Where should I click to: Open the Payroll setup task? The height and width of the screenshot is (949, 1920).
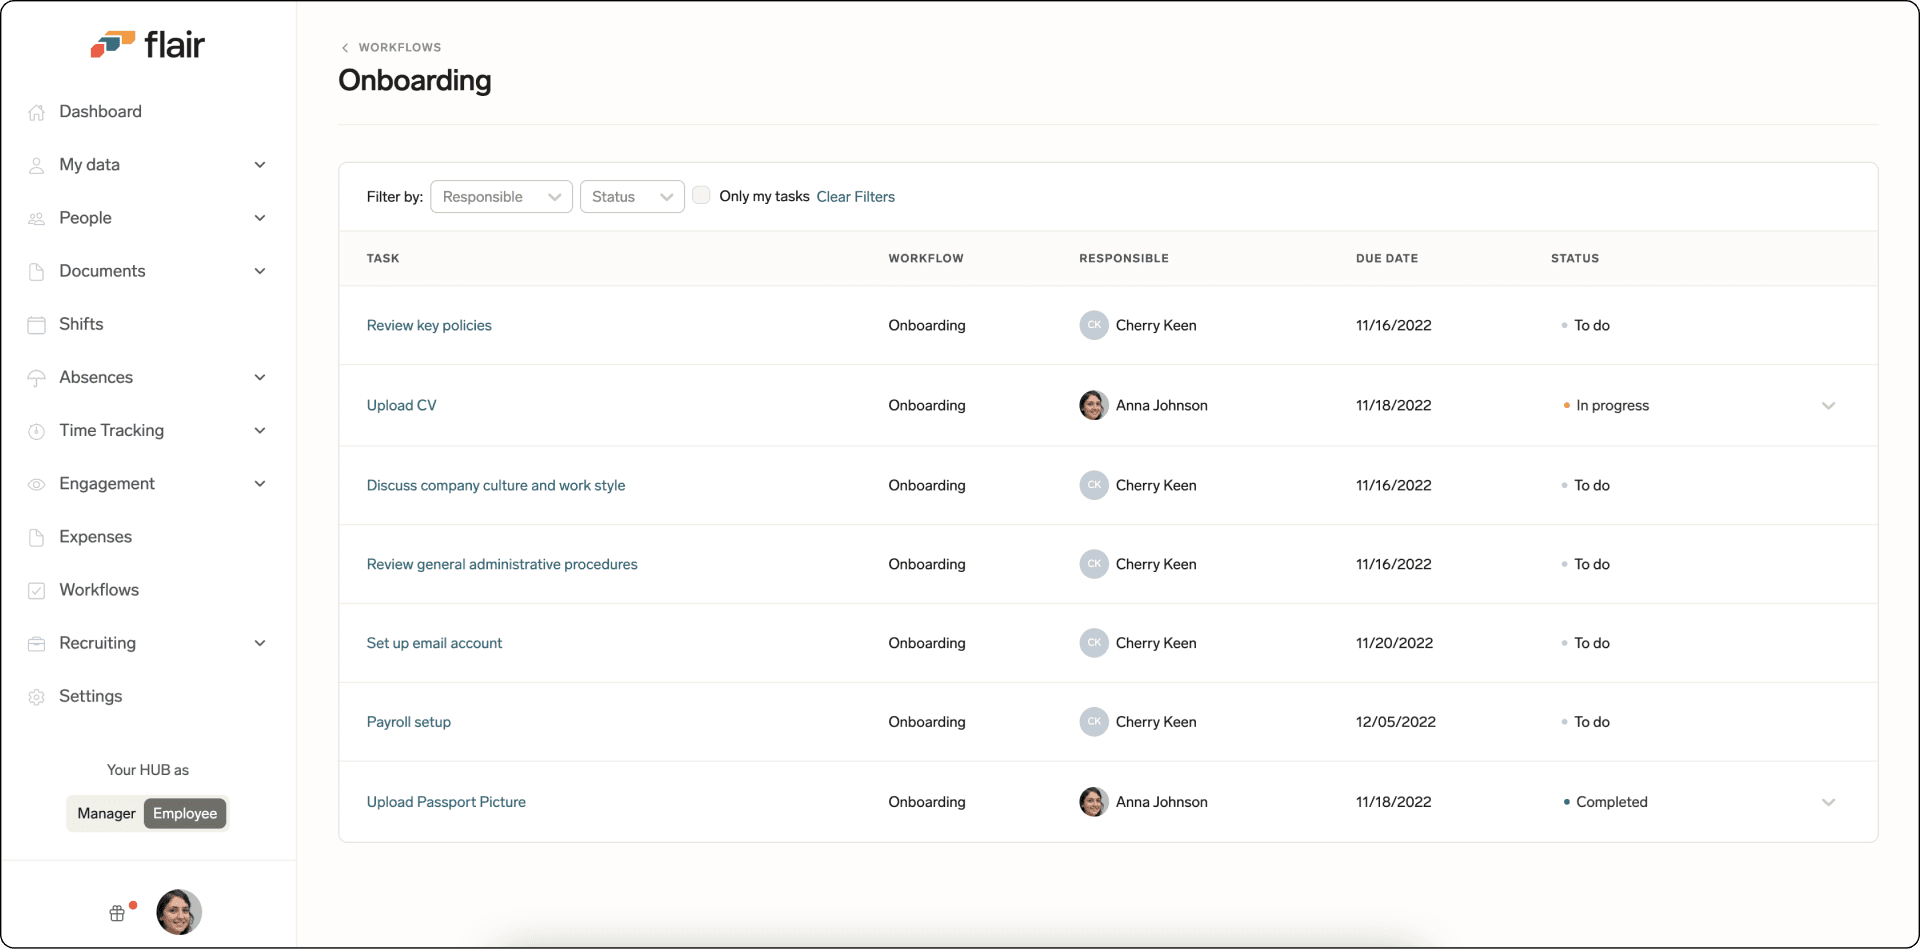click(x=408, y=722)
